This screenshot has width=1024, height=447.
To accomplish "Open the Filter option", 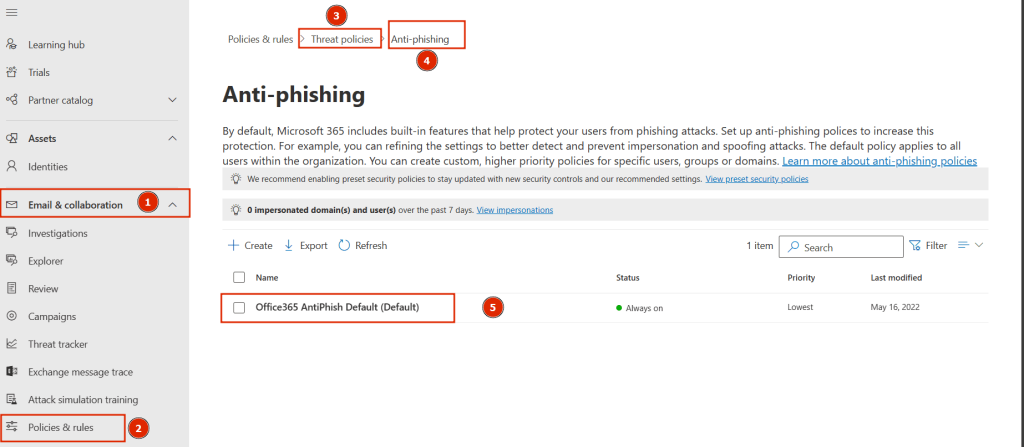I will point(927,245).
